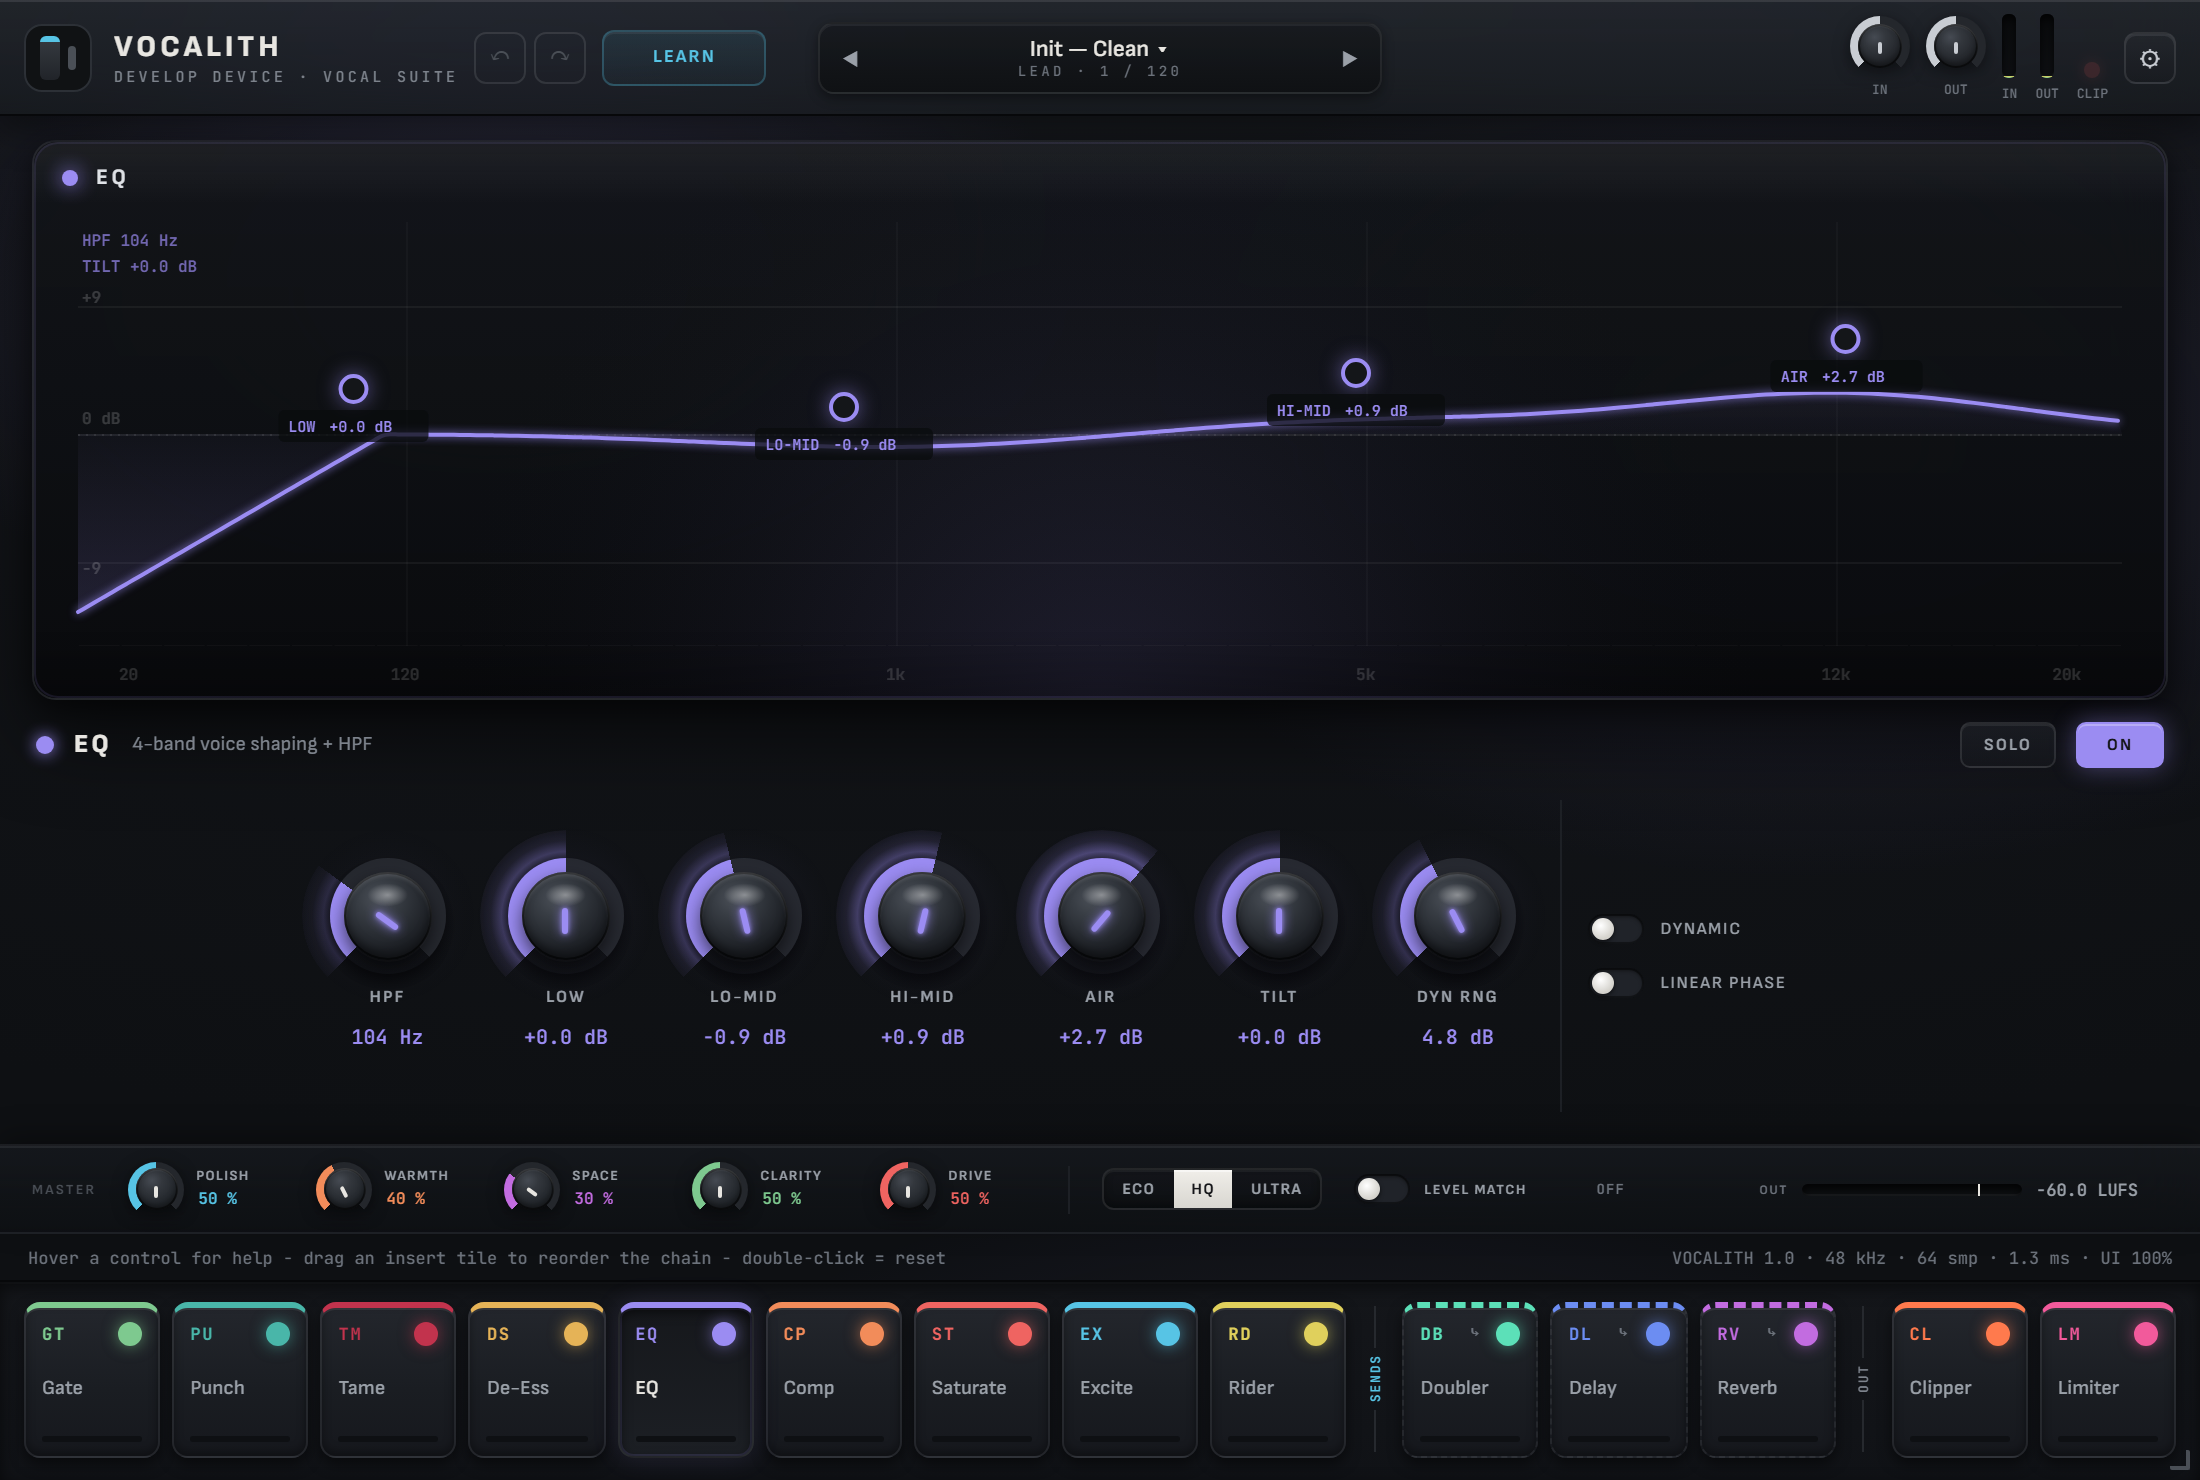Toggle the EQ tile power dot
This screenshot has height=1480, width=2200.
724,1334
